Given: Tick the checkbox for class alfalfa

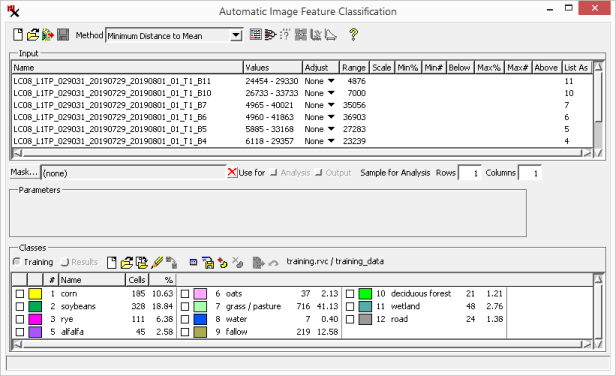Looking at the screenshot, I should point(20,332).
